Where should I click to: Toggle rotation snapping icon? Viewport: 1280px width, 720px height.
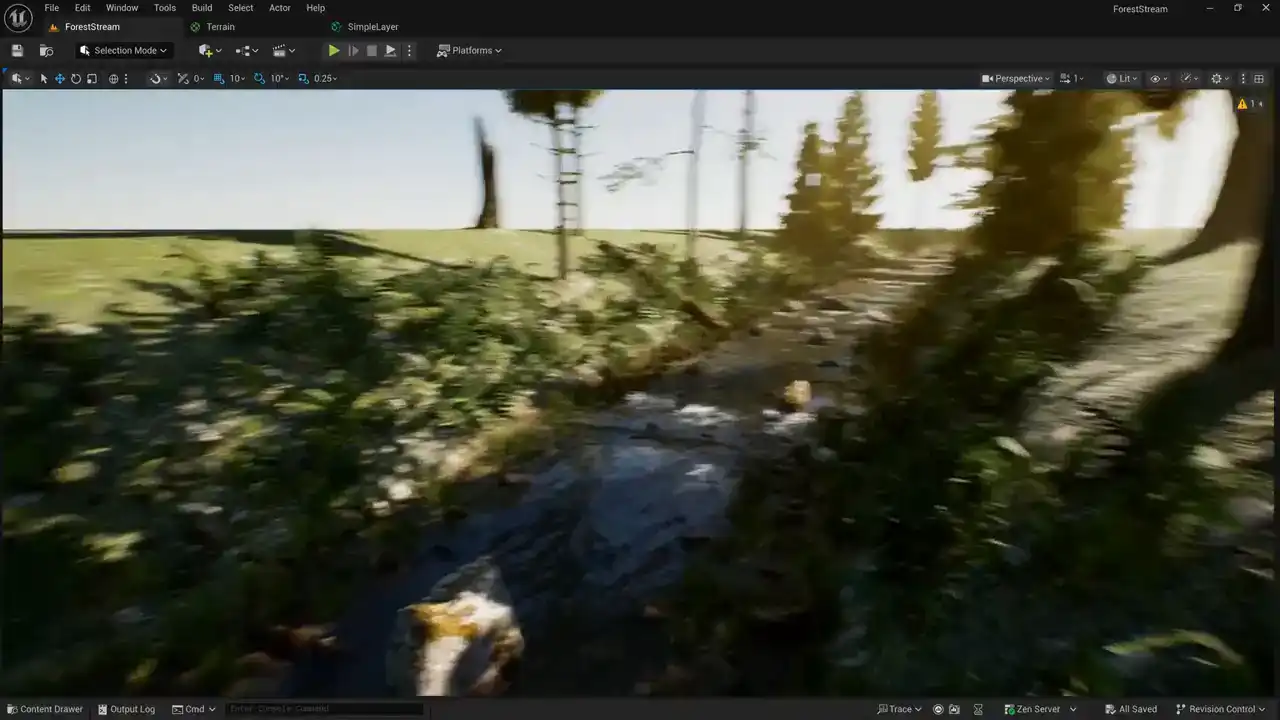pos(260,78)
